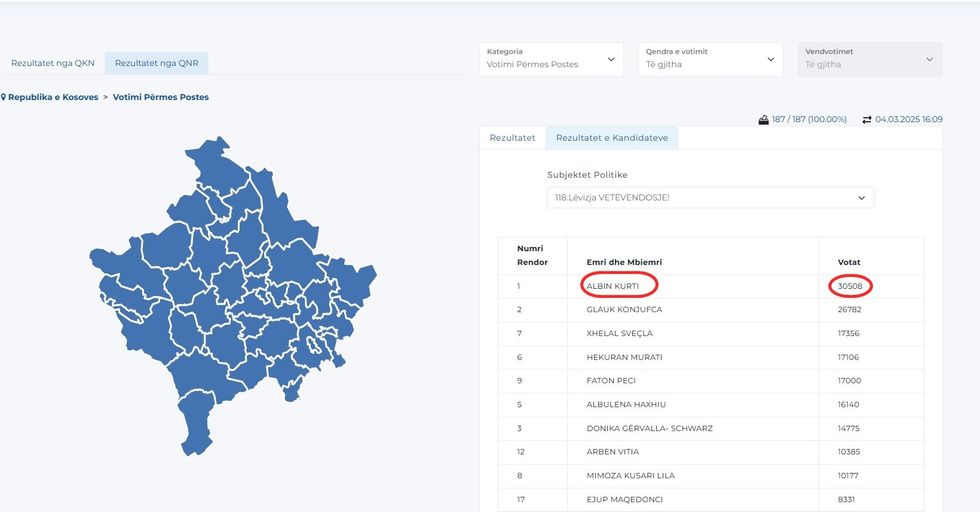Click the Emri dhe Mbiemri column header

click(x=624, y=262)
